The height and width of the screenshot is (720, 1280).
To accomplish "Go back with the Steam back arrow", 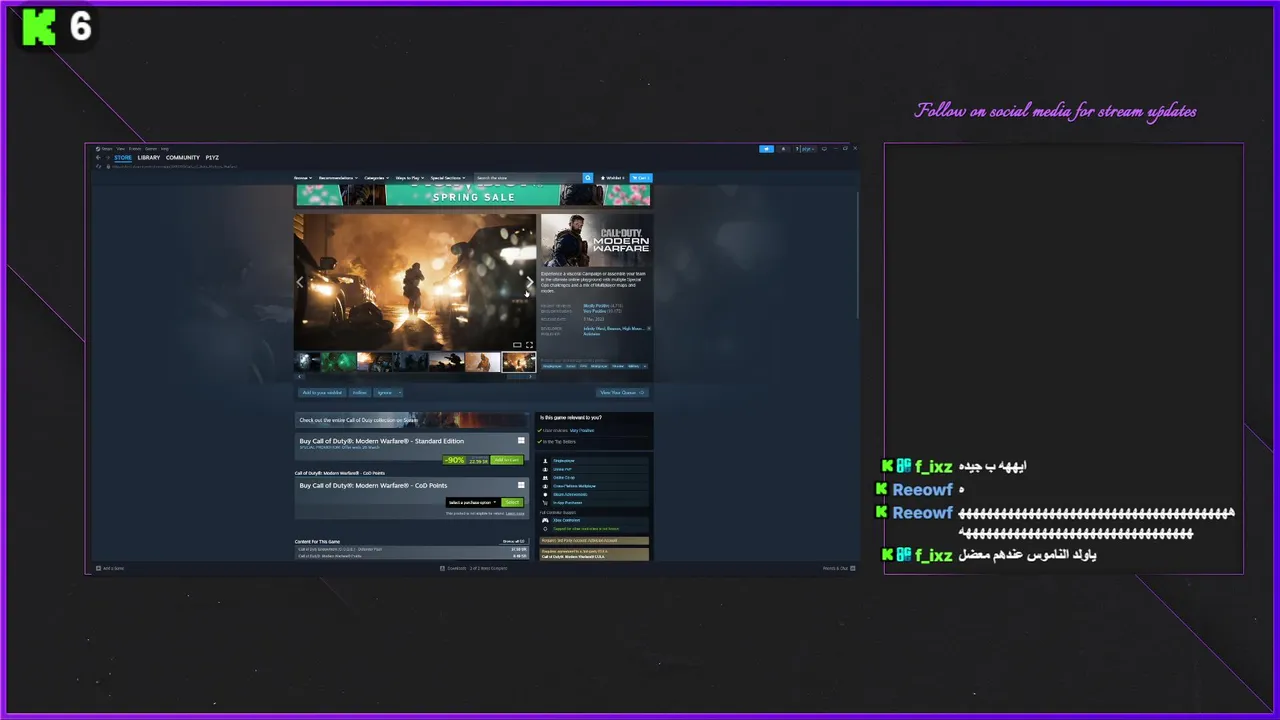I will [98, 158].
